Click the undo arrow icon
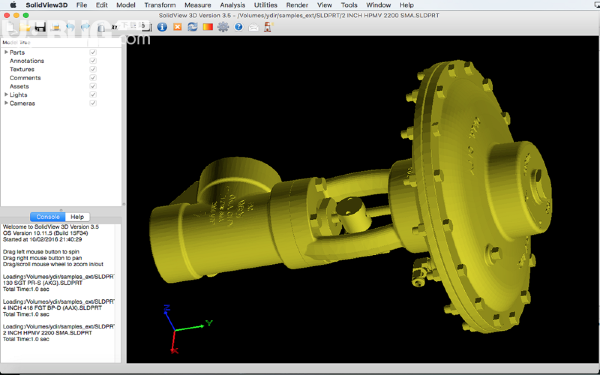Image resolution: width=600 pixels, height=375 pixels. 70,27
